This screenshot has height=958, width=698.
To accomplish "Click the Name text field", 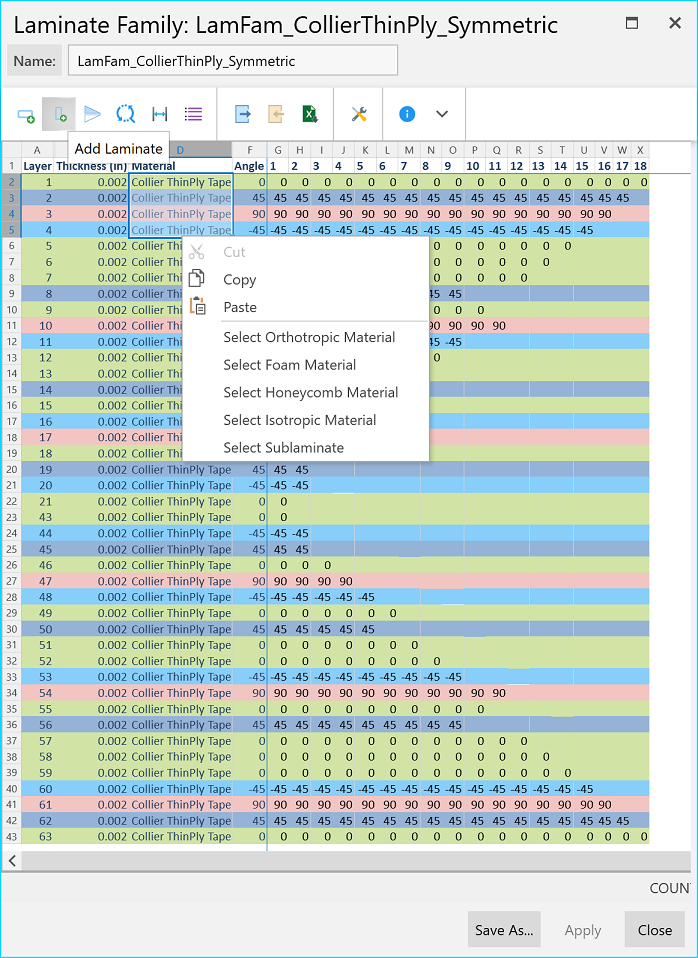I will pos(233,60).
